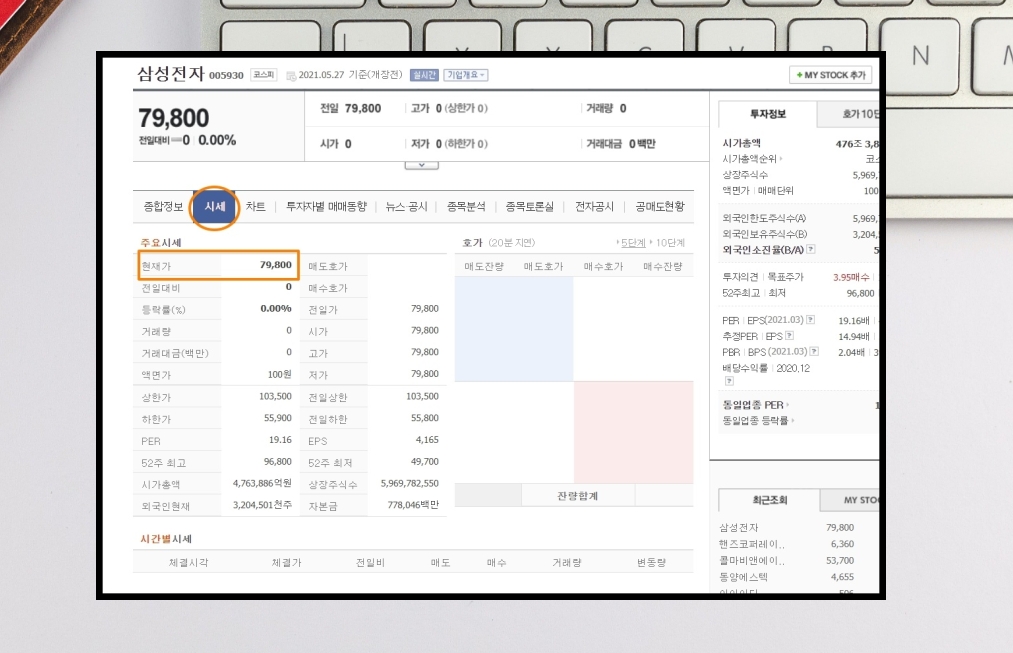Click the PER value 19.16 in 주요시세
Image resolution: width=1013 pixels, height=653 pixels.
(x=280, y=440)
